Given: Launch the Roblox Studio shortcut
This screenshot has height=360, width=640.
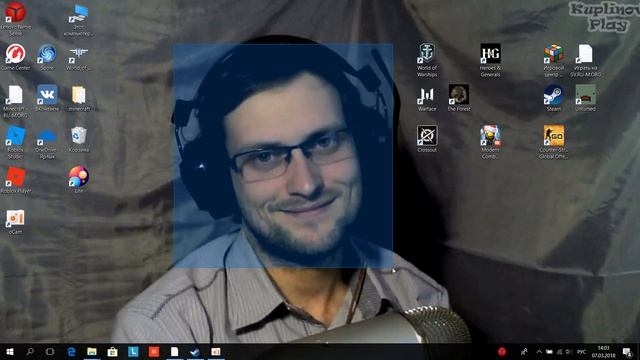Looking at the screenshot, I should (16, 142).
